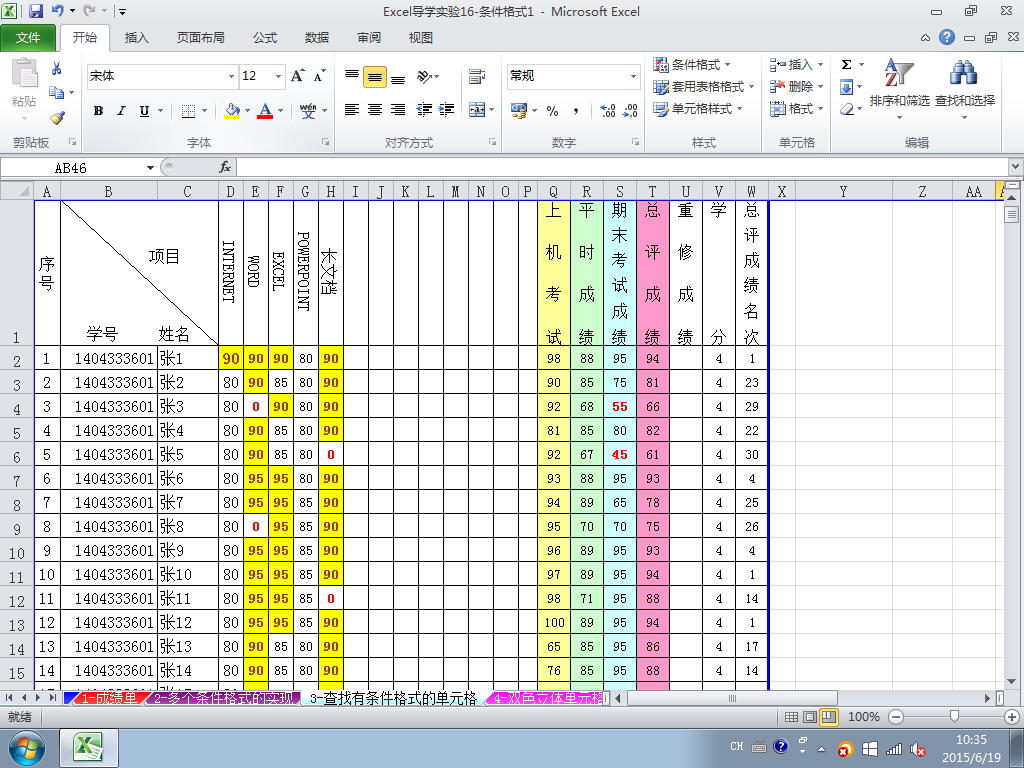The image size is (1024, 768).
Task: Click the Cut scissors icon
Action: tap(57, 69)
